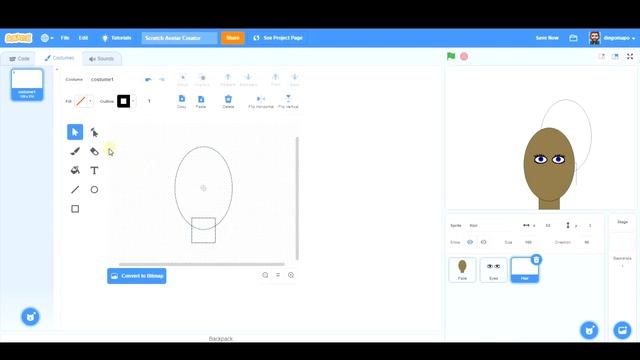Viewport: 640px width, 360px height.
Task: Click the Undo arrow
Action: coord(148,79)
